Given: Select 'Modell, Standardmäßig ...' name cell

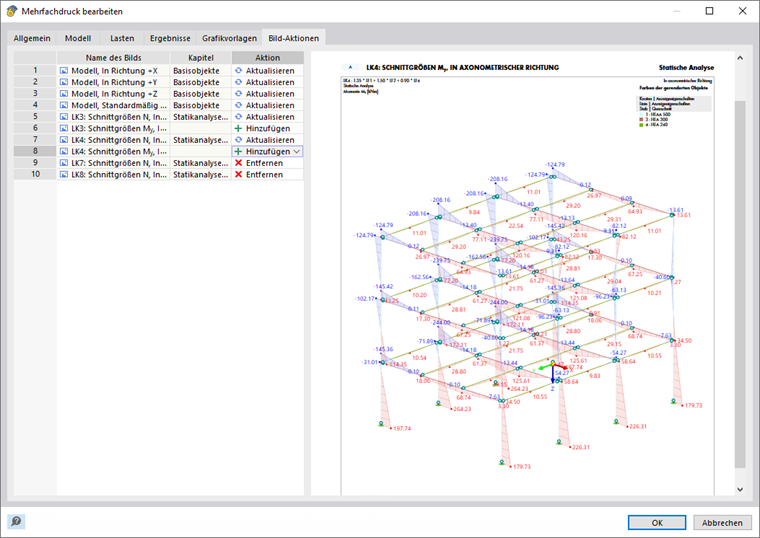Looking at the screenshot, I should [113, 105].
